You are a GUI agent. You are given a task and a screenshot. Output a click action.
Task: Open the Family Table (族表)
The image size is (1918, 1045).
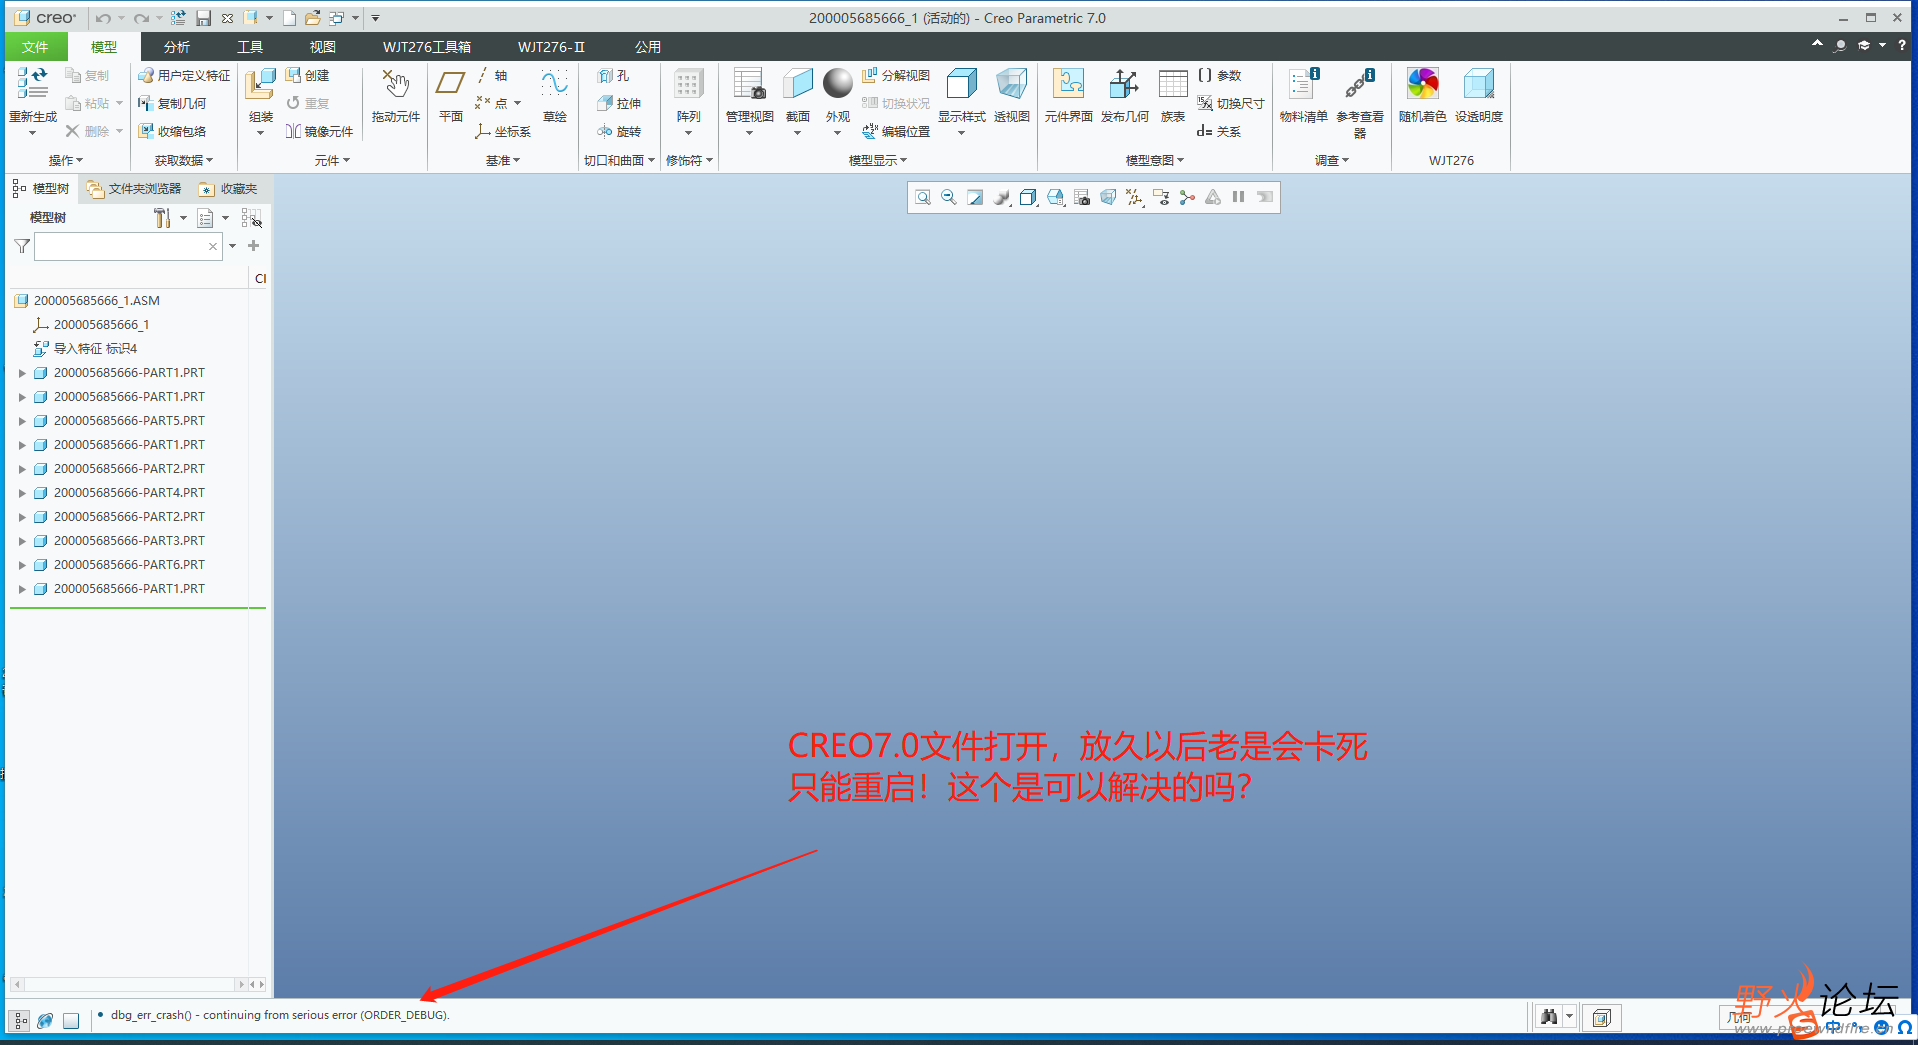[1173, 95]
